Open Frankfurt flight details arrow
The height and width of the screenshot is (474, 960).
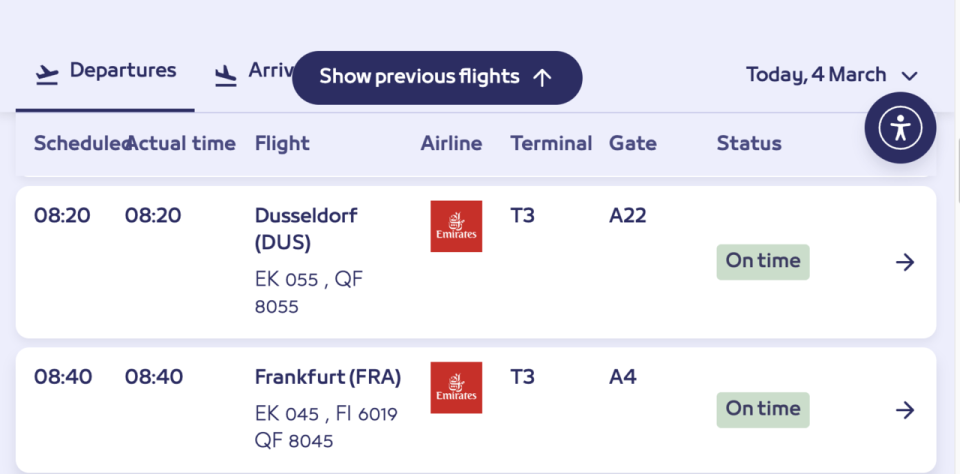pyautogui.click(x=905, y=410)
